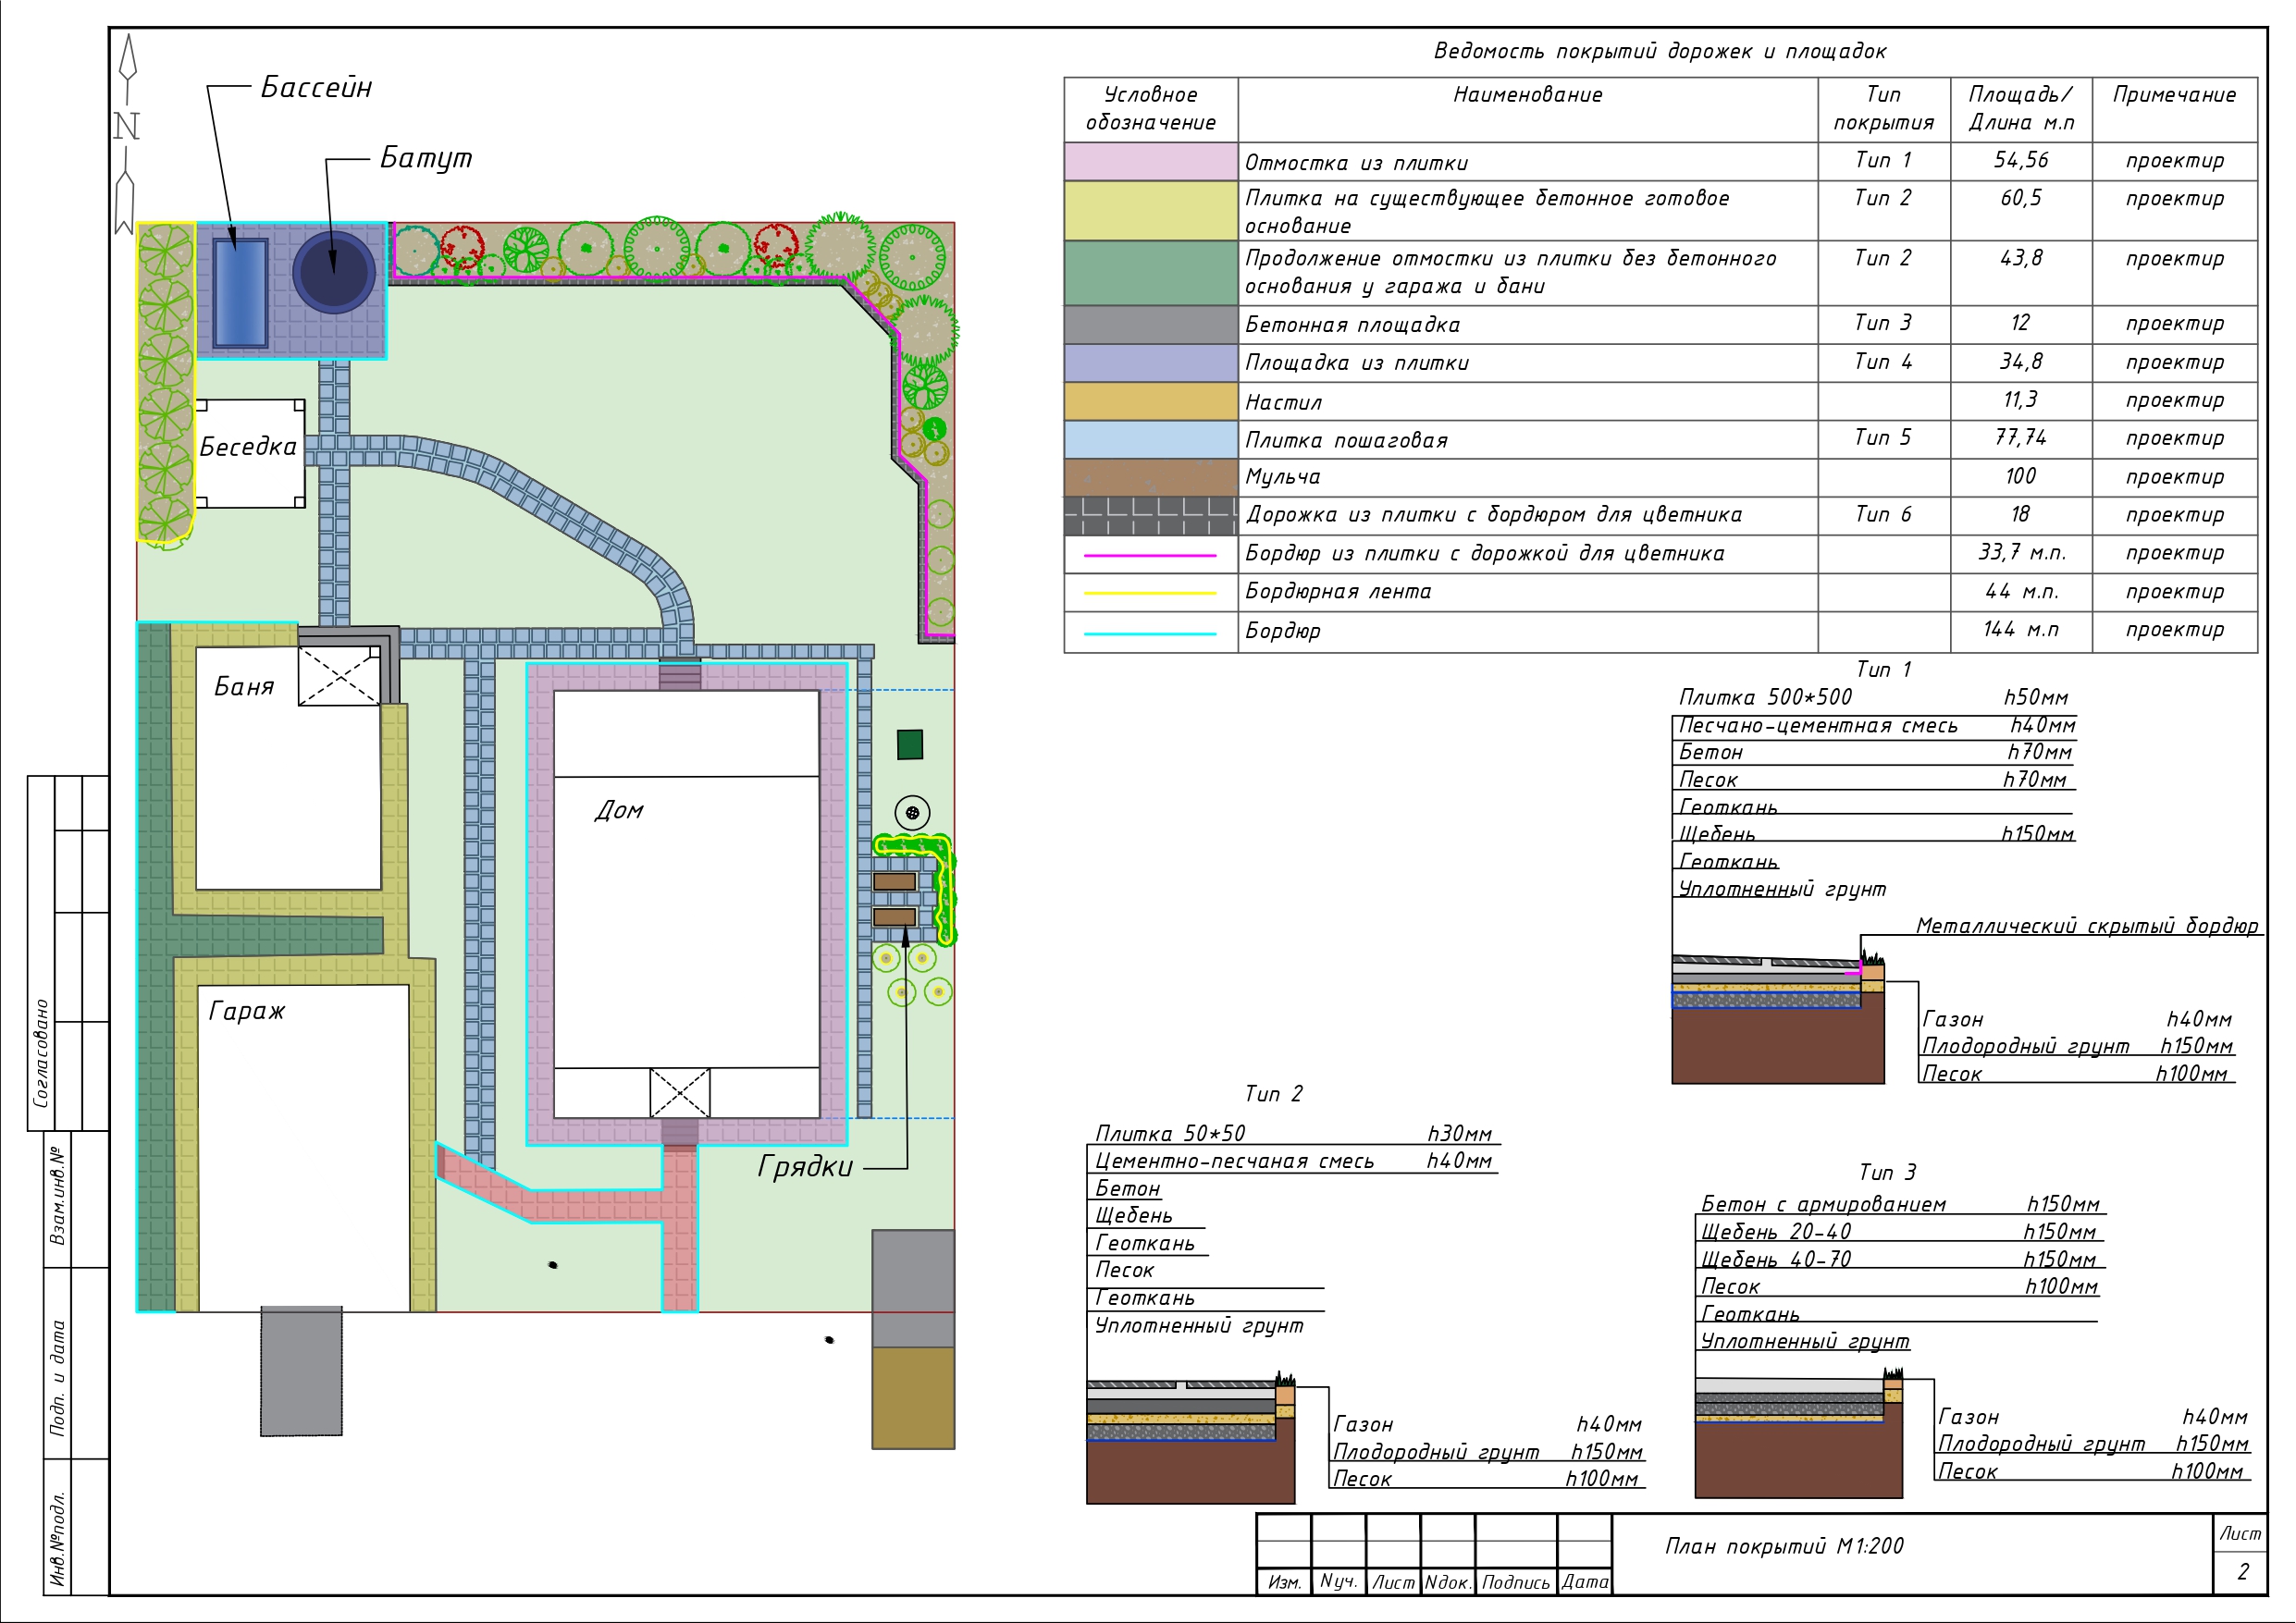Image resolution: width=2296 pixels, height=1623 pixels.
Task: Click the brown 'Мульча' legend swatch
Action: (x=1150, y=477)
